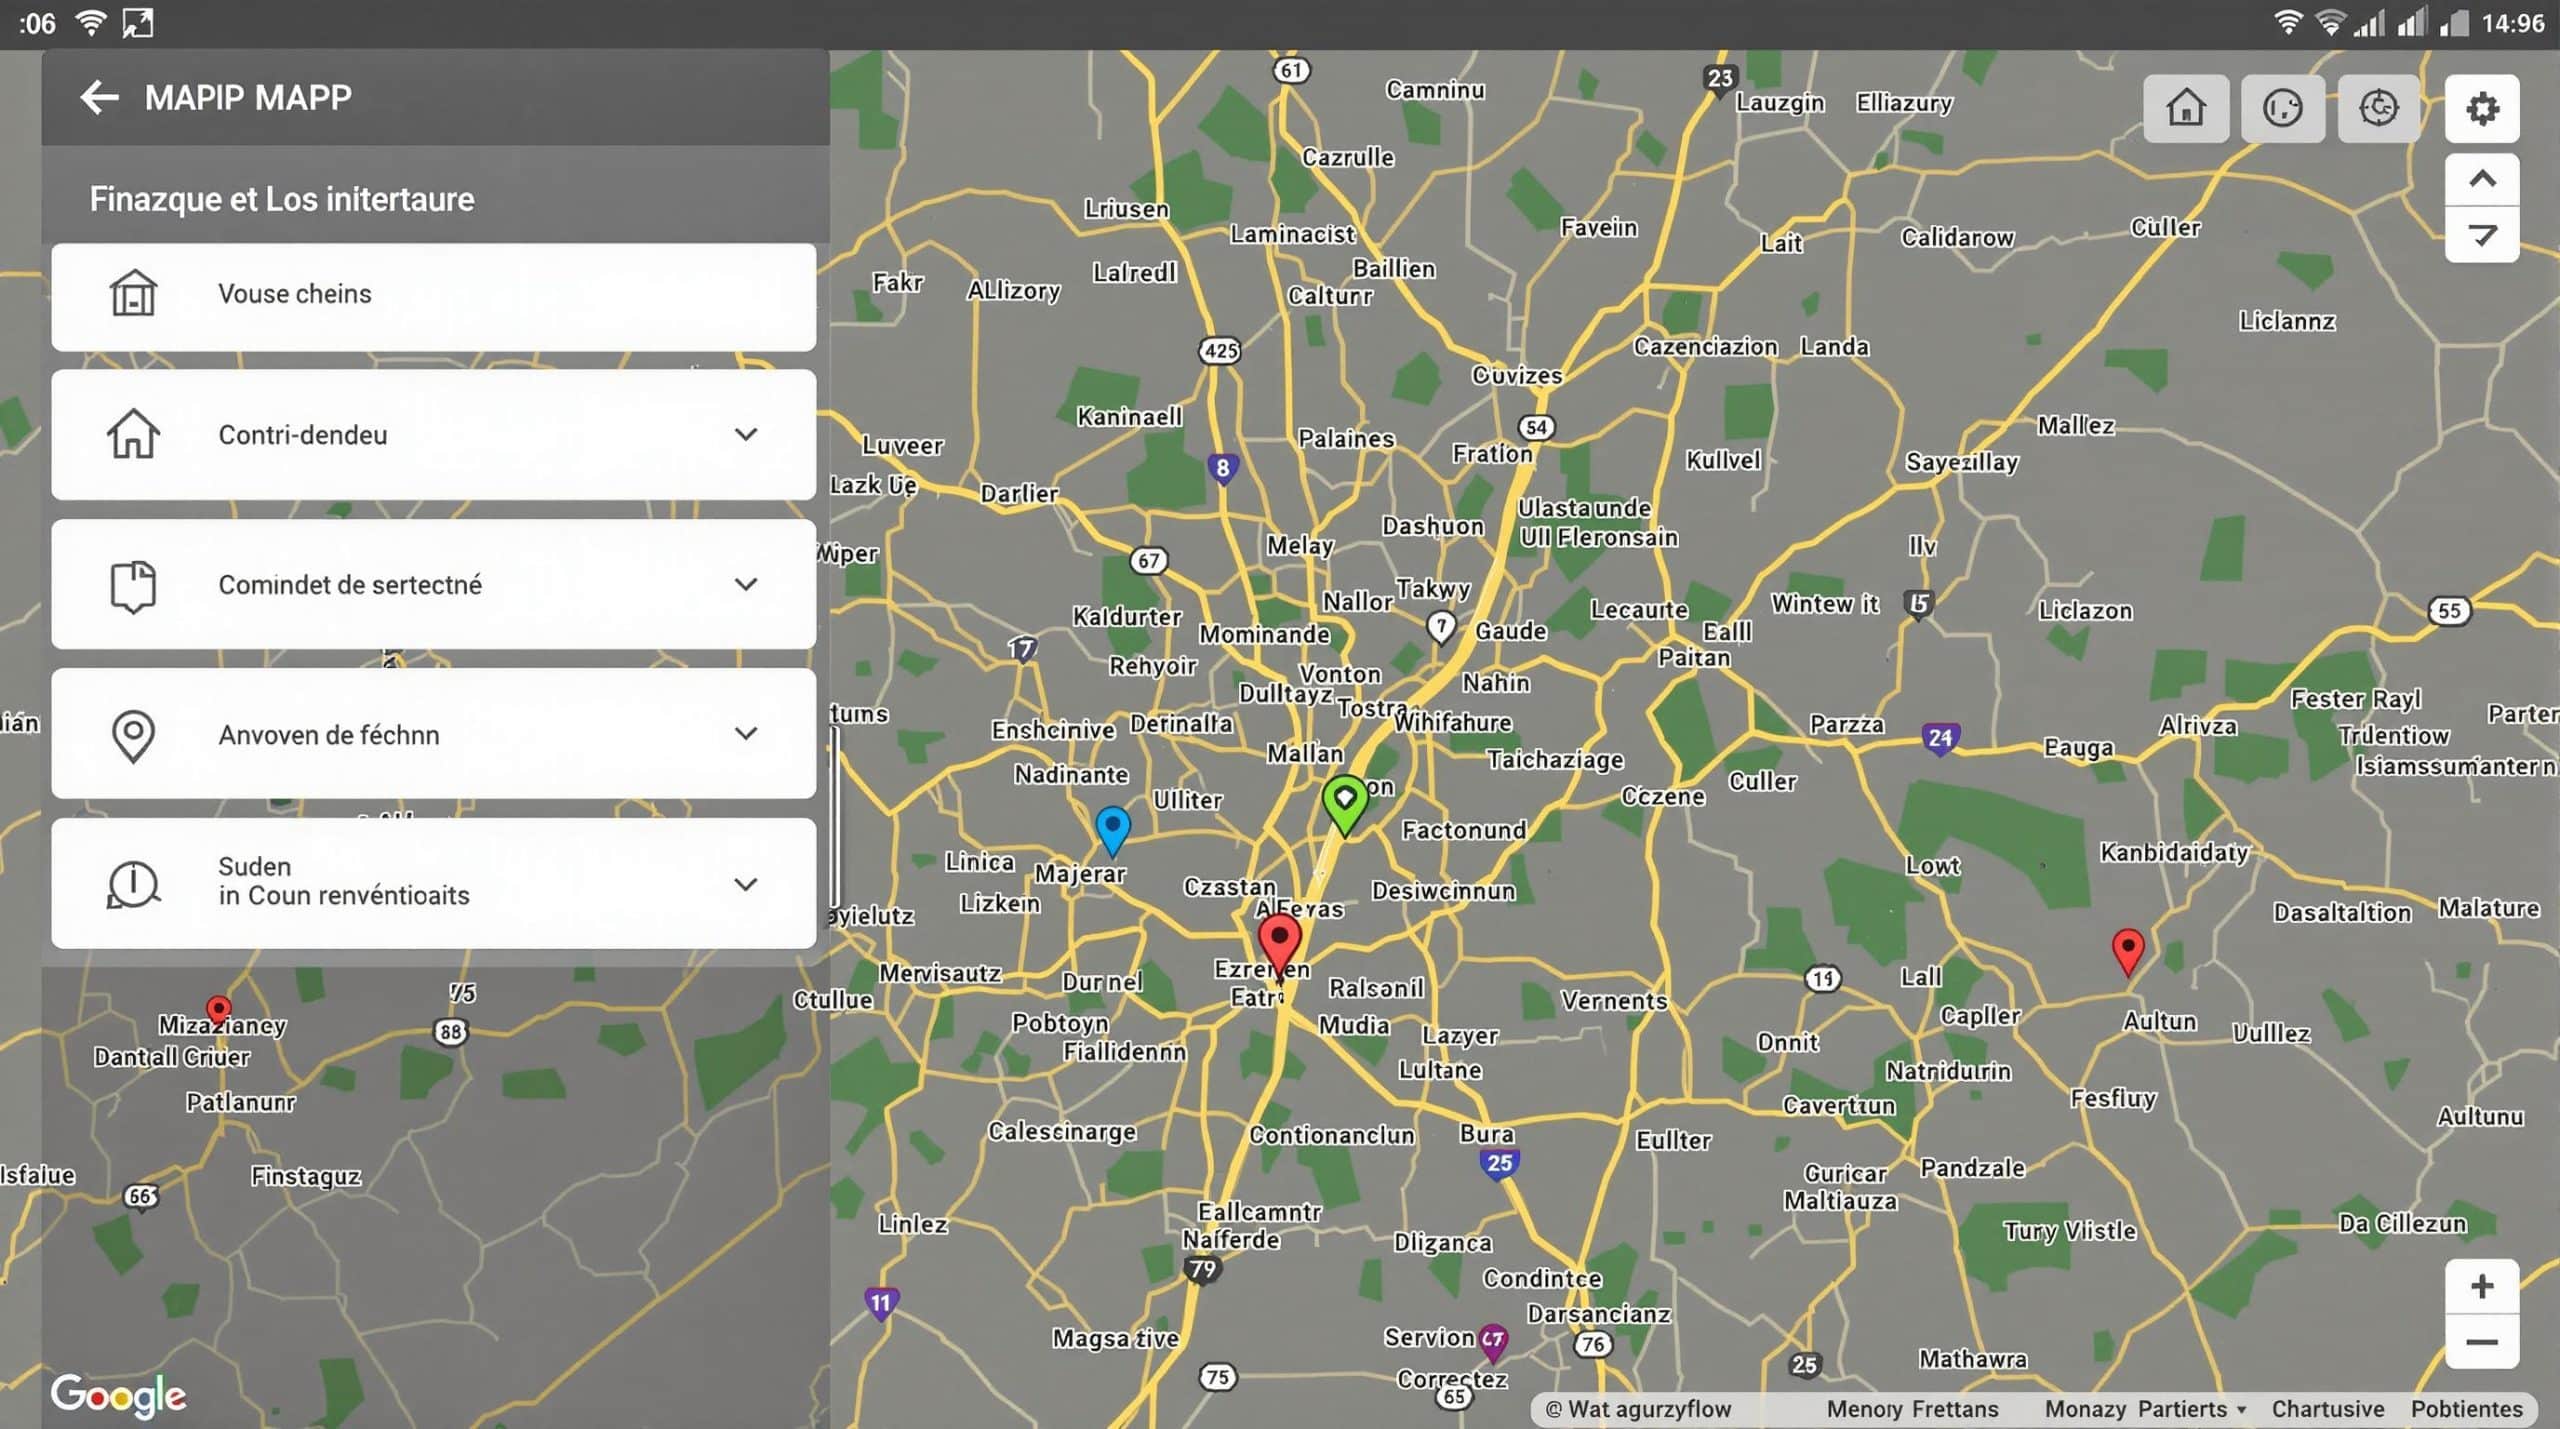Image resolution: width=2560 pixels, height=1429 pixels.
Task: Expand the Contri-dendeu chevron
Action: (x=746, y=434)
